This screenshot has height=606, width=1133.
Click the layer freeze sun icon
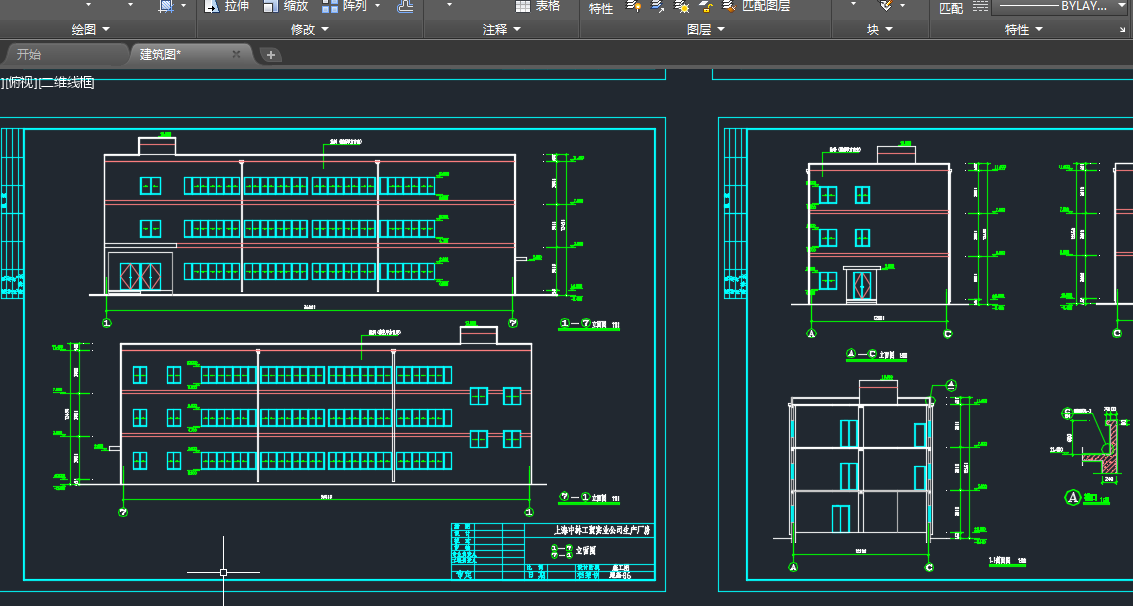681,6
